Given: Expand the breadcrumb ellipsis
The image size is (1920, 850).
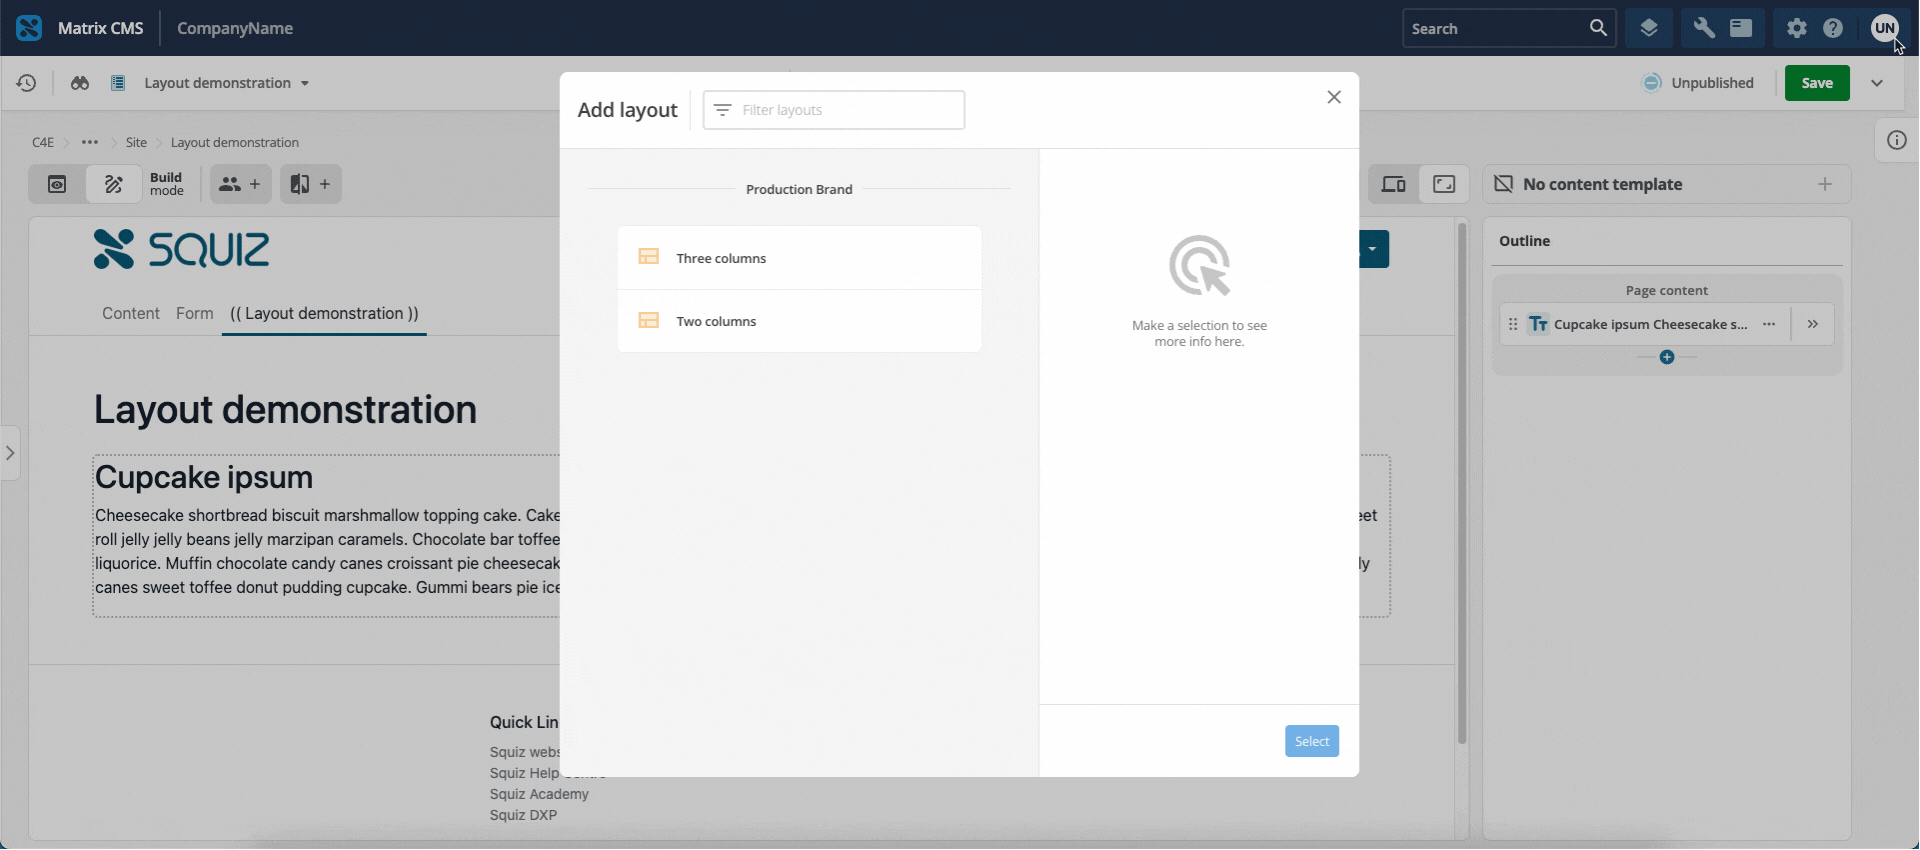Looking at the screenshot, I should tap(90, 142).
